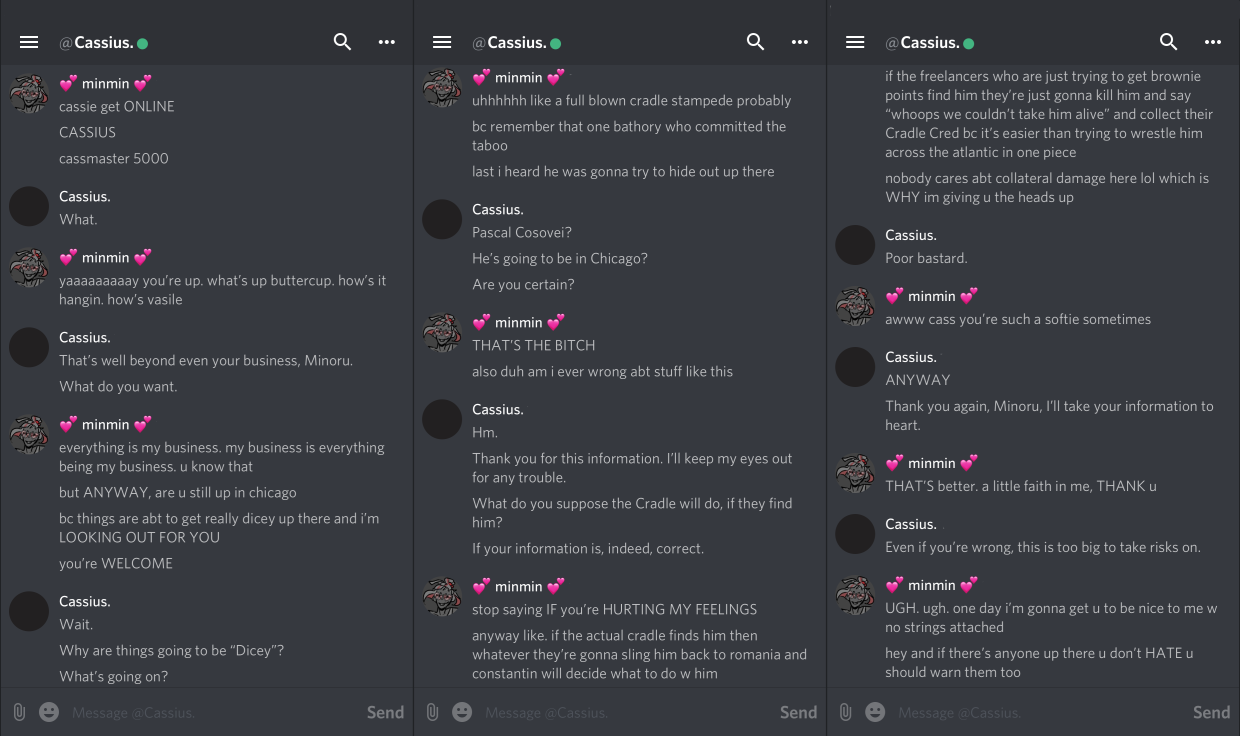This screenshot has height=736, width=1240.
Task: Expand the three-dot menu in the middle panel
Action: 800,42
